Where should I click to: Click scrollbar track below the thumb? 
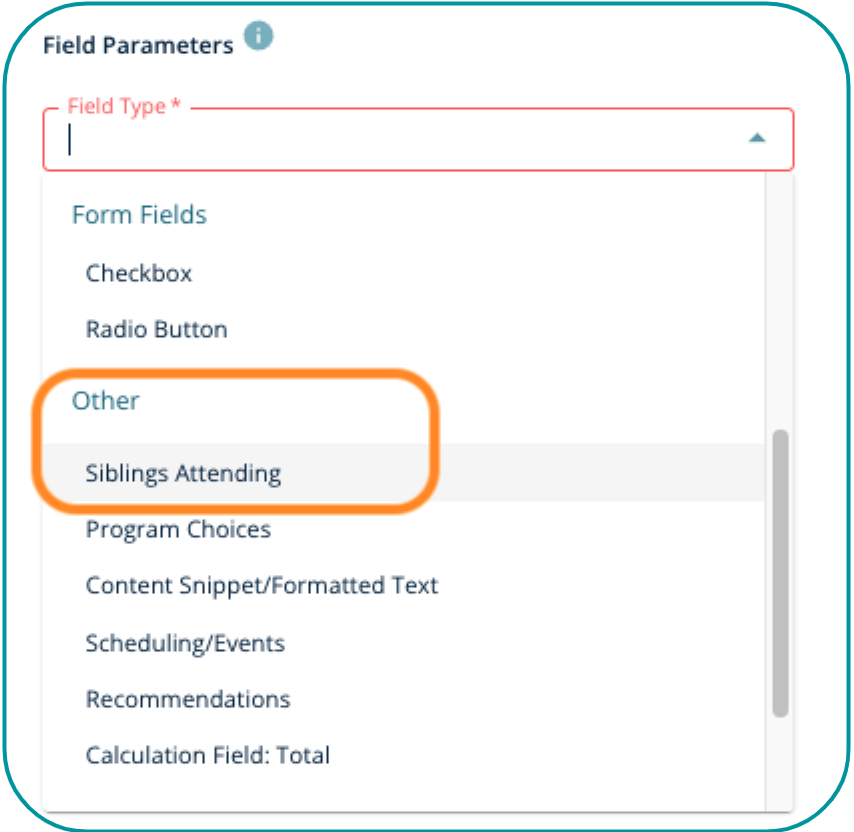tap(780, 760)
